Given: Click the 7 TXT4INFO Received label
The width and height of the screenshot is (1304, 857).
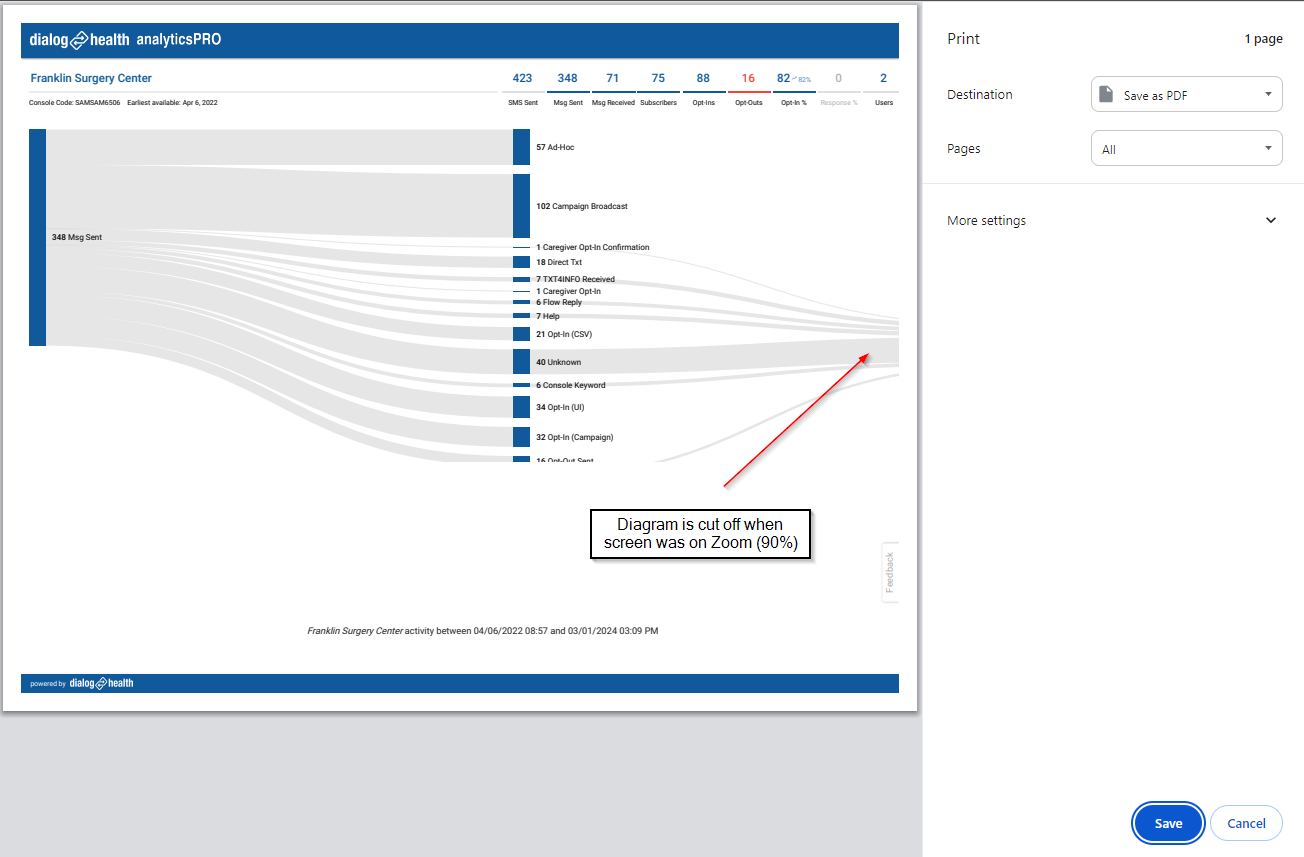Looking at the screenshot, I should pos(575,279).
